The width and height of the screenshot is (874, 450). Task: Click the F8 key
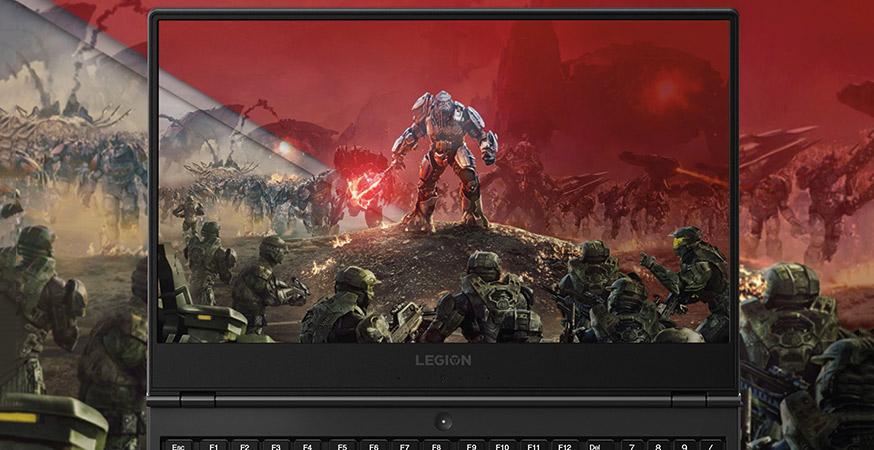point(436,446)
